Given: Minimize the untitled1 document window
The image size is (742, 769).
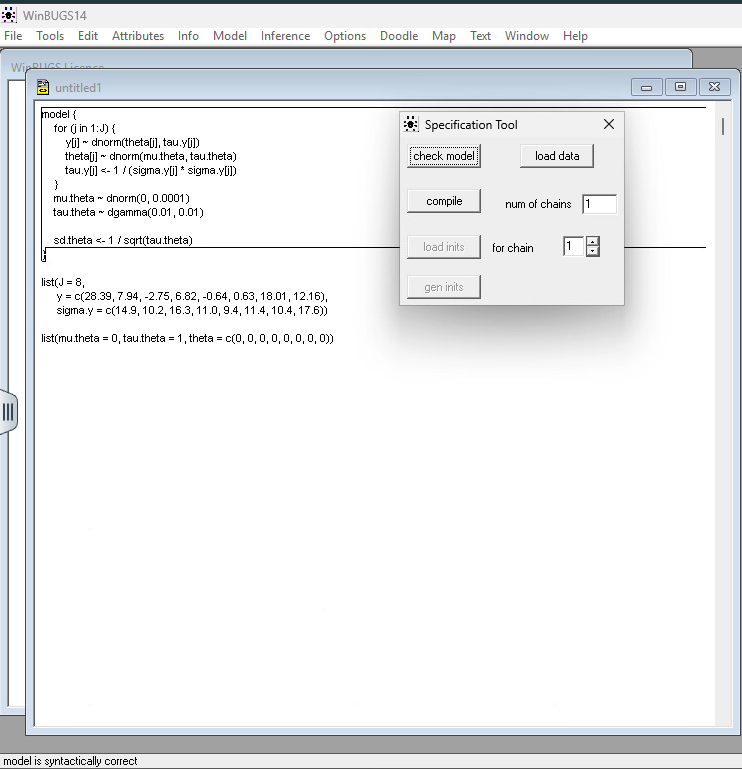Looking at the screenshot, I should 647,87.
